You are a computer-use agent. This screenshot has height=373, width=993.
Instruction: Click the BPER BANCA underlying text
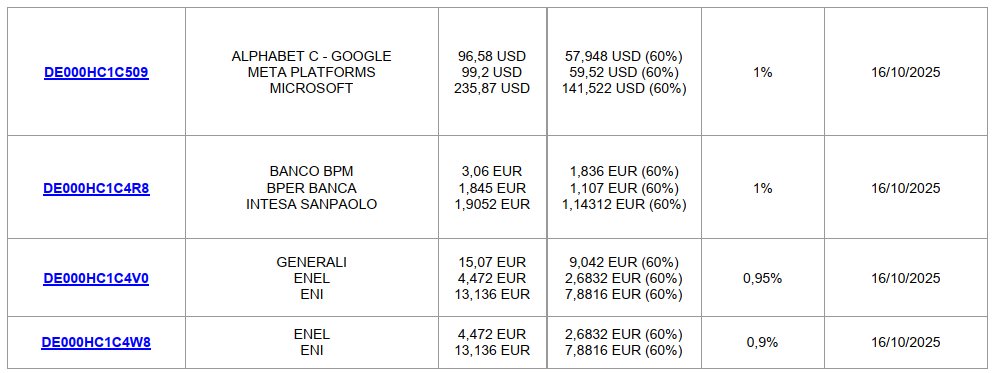312,188
